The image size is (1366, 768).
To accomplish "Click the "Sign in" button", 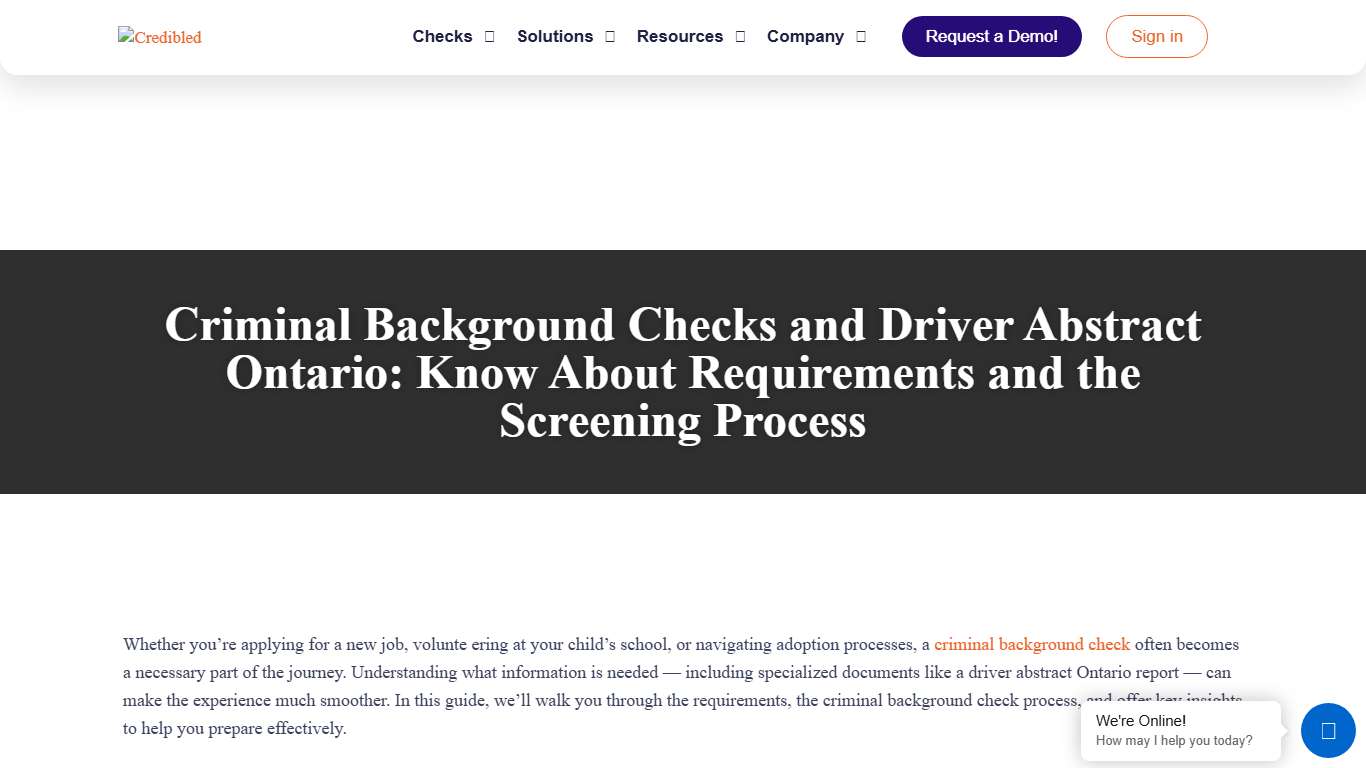I will click(x=1156, y=36).
